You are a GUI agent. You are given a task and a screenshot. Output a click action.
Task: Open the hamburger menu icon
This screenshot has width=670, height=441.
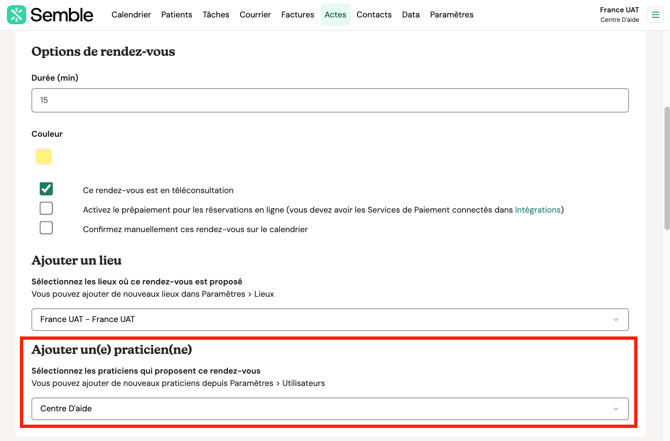(x=656, y=15)
